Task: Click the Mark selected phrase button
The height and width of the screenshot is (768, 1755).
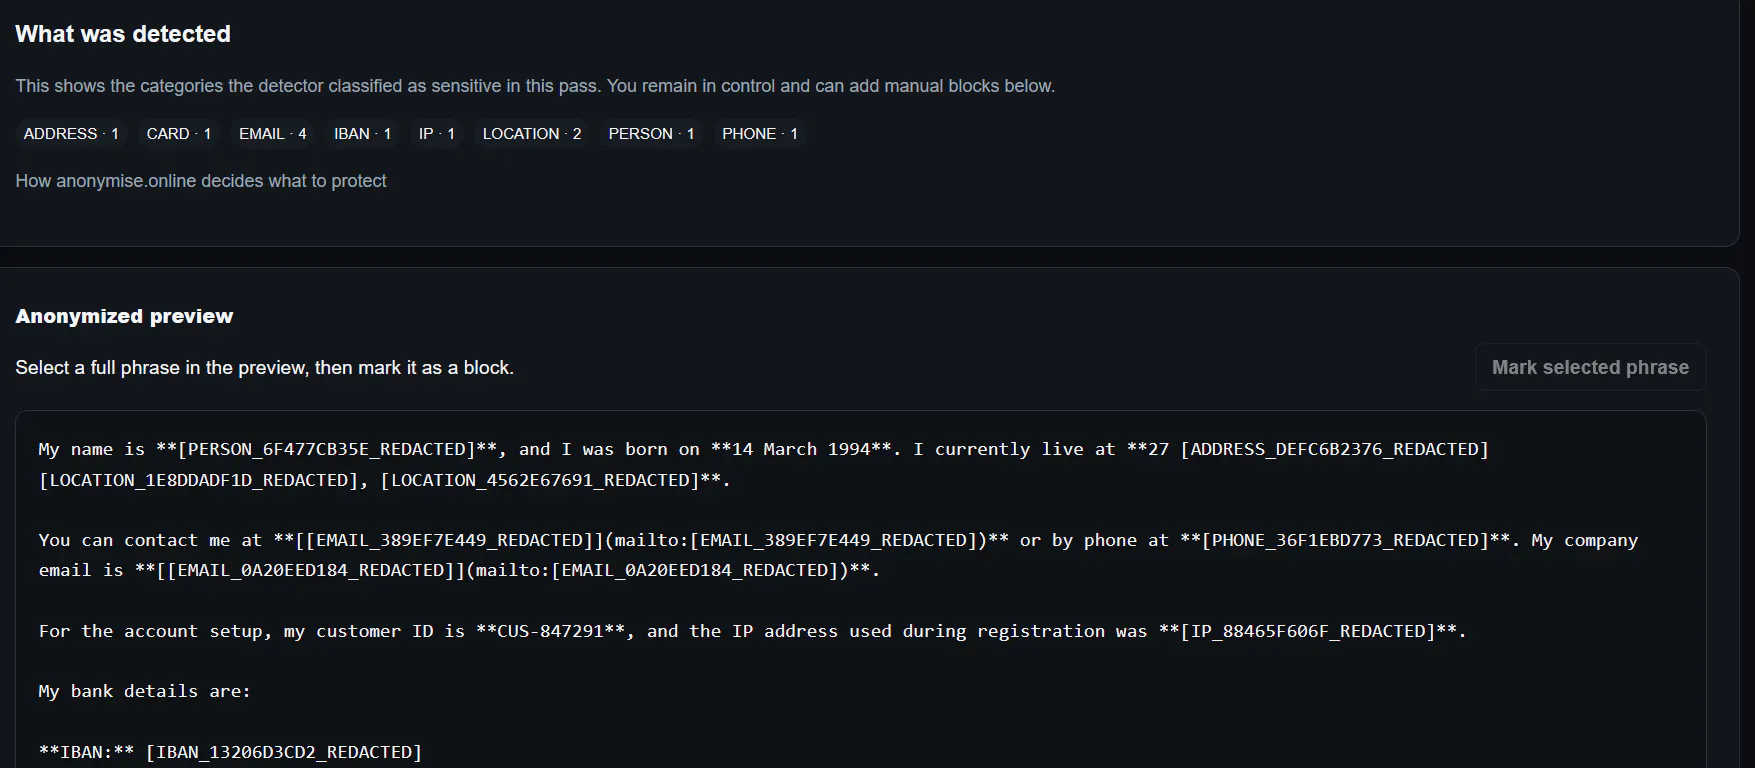Action: coord(1590,367)
